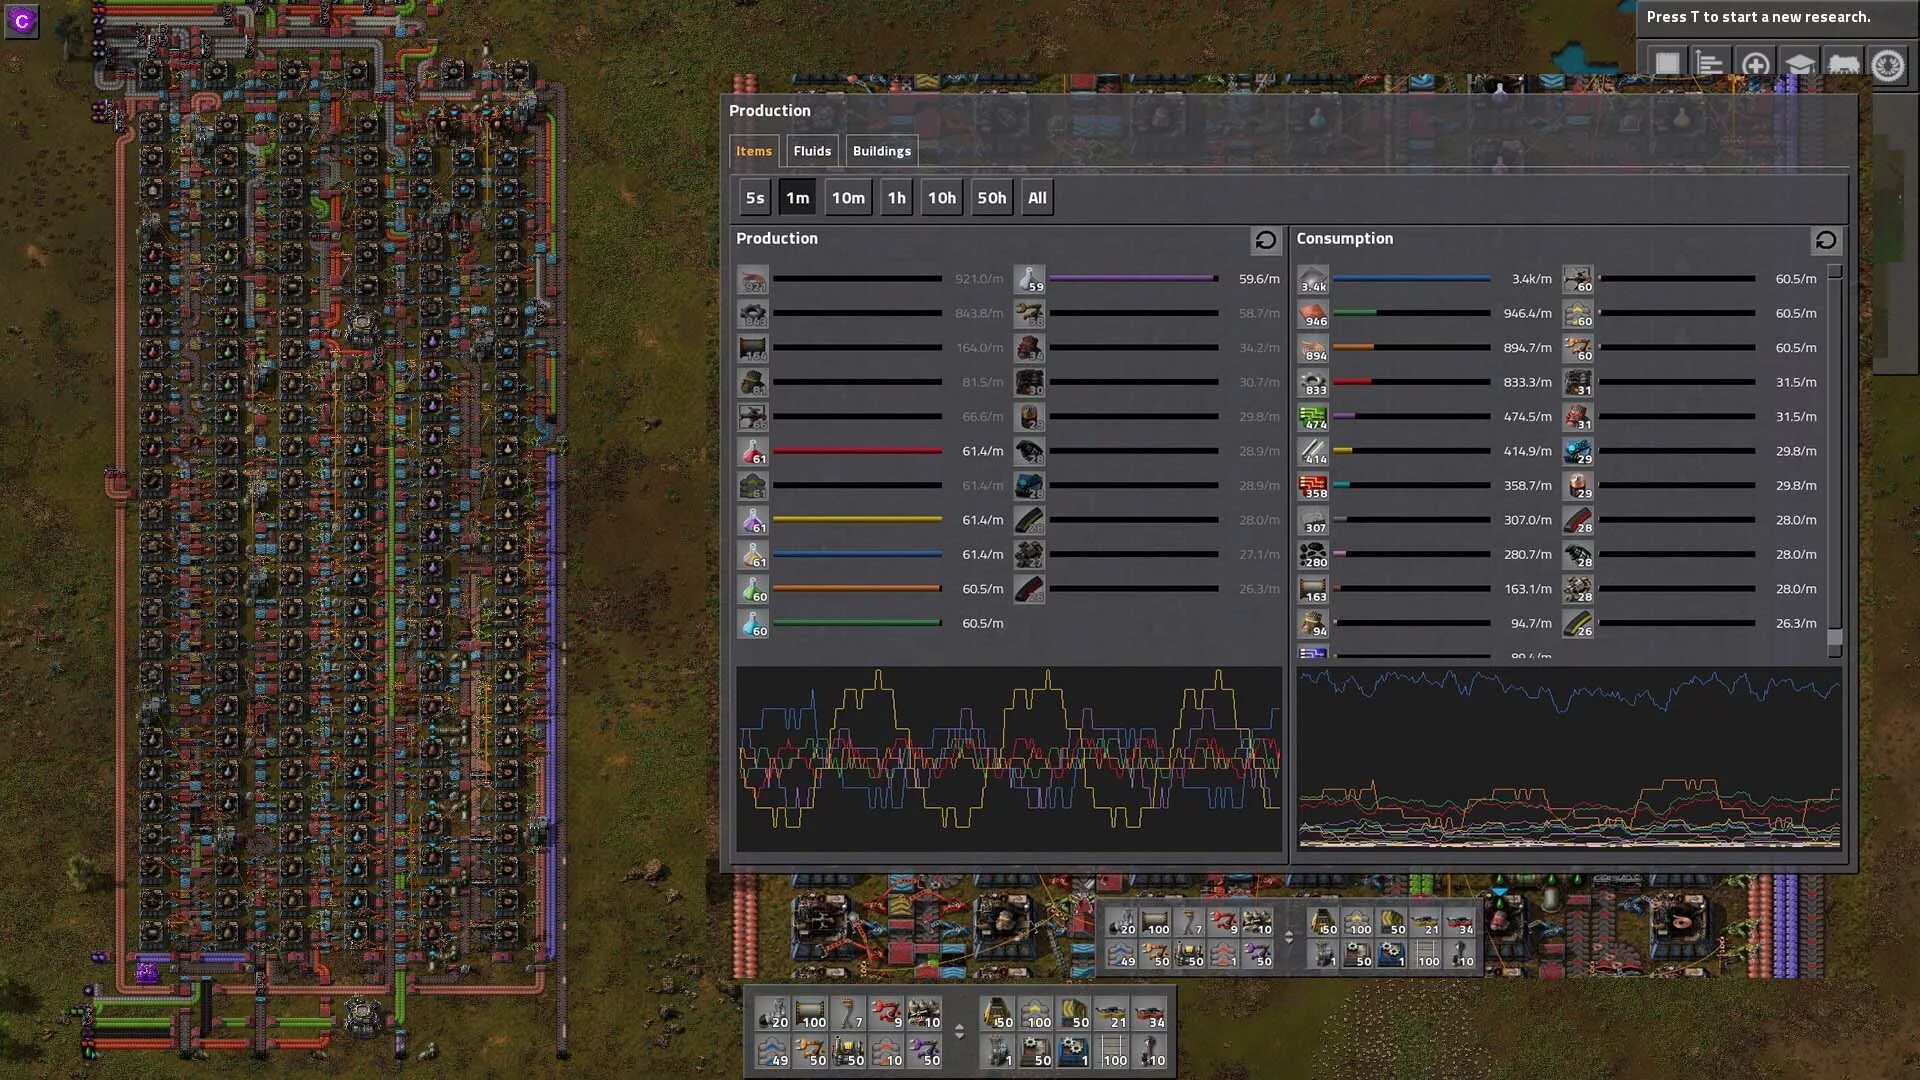Image resolution: width=1920 pixels, height=1080 pixels.
Task: Select the 50h time range button
Action: coord(991,198)
